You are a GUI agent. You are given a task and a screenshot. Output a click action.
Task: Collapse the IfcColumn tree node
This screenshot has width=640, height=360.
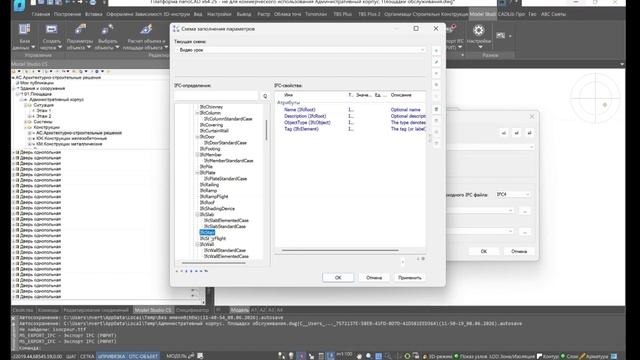click(x=197, y=113)
